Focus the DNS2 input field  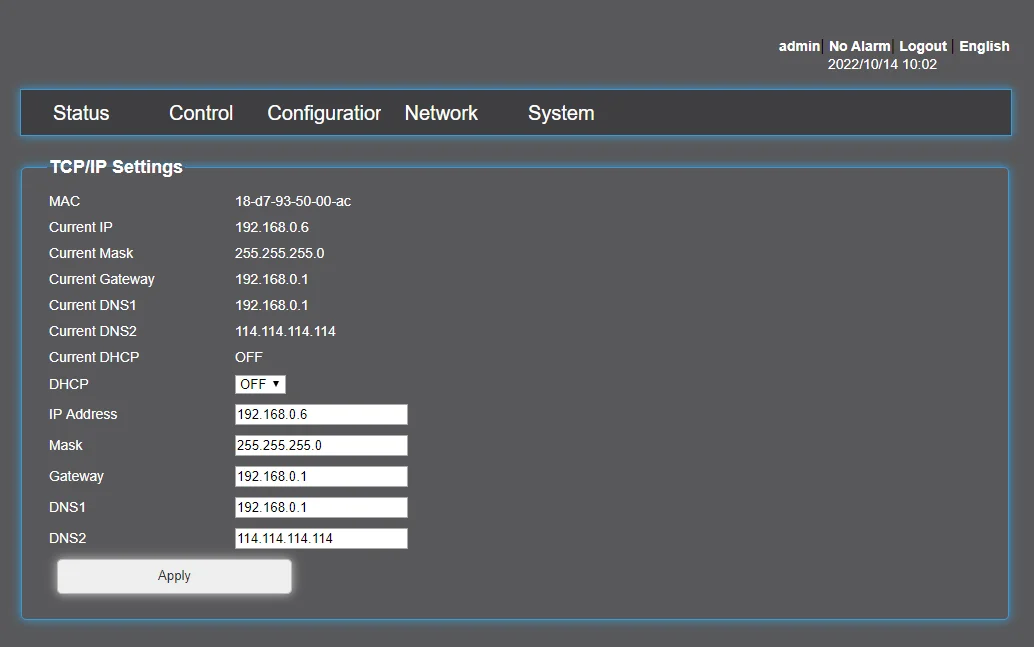[x=321, y=539]
